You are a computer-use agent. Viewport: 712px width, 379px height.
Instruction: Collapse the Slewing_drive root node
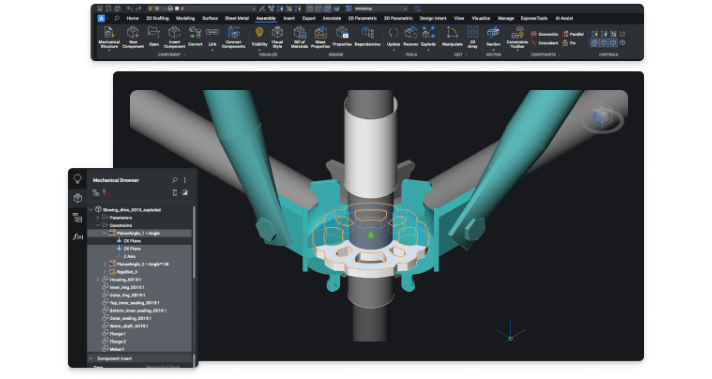pos(91,210)
